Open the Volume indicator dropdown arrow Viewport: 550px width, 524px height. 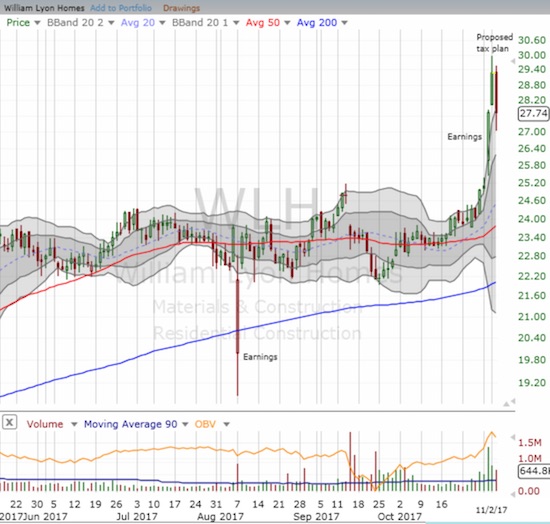point(74,424)
